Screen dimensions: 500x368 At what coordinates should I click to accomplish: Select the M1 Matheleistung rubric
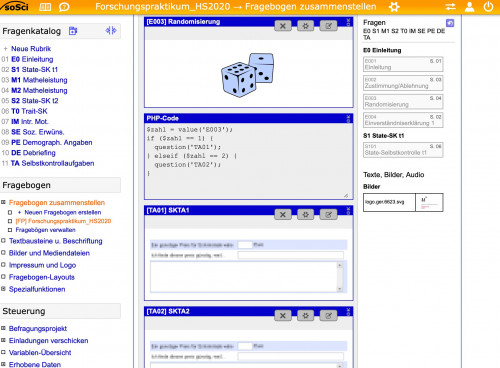pos(39,80)
